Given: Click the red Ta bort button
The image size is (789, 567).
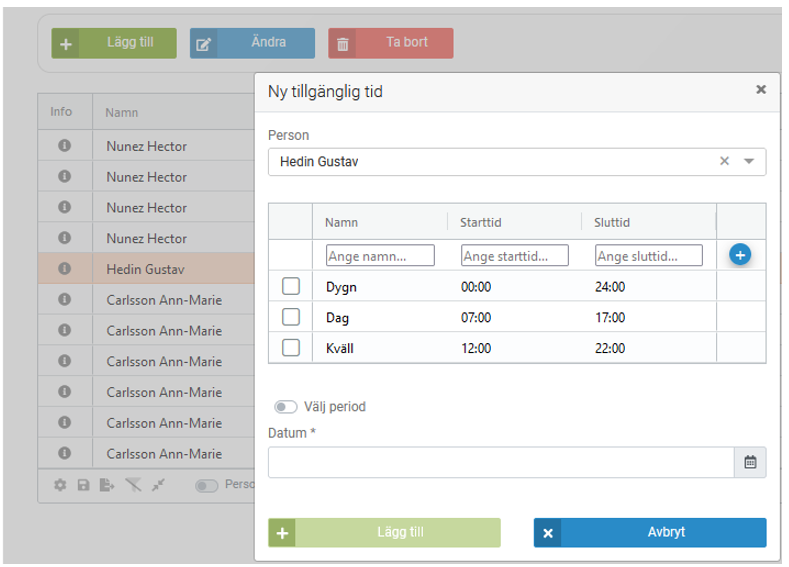Looking at the screenshot, I should coord(391,43).
